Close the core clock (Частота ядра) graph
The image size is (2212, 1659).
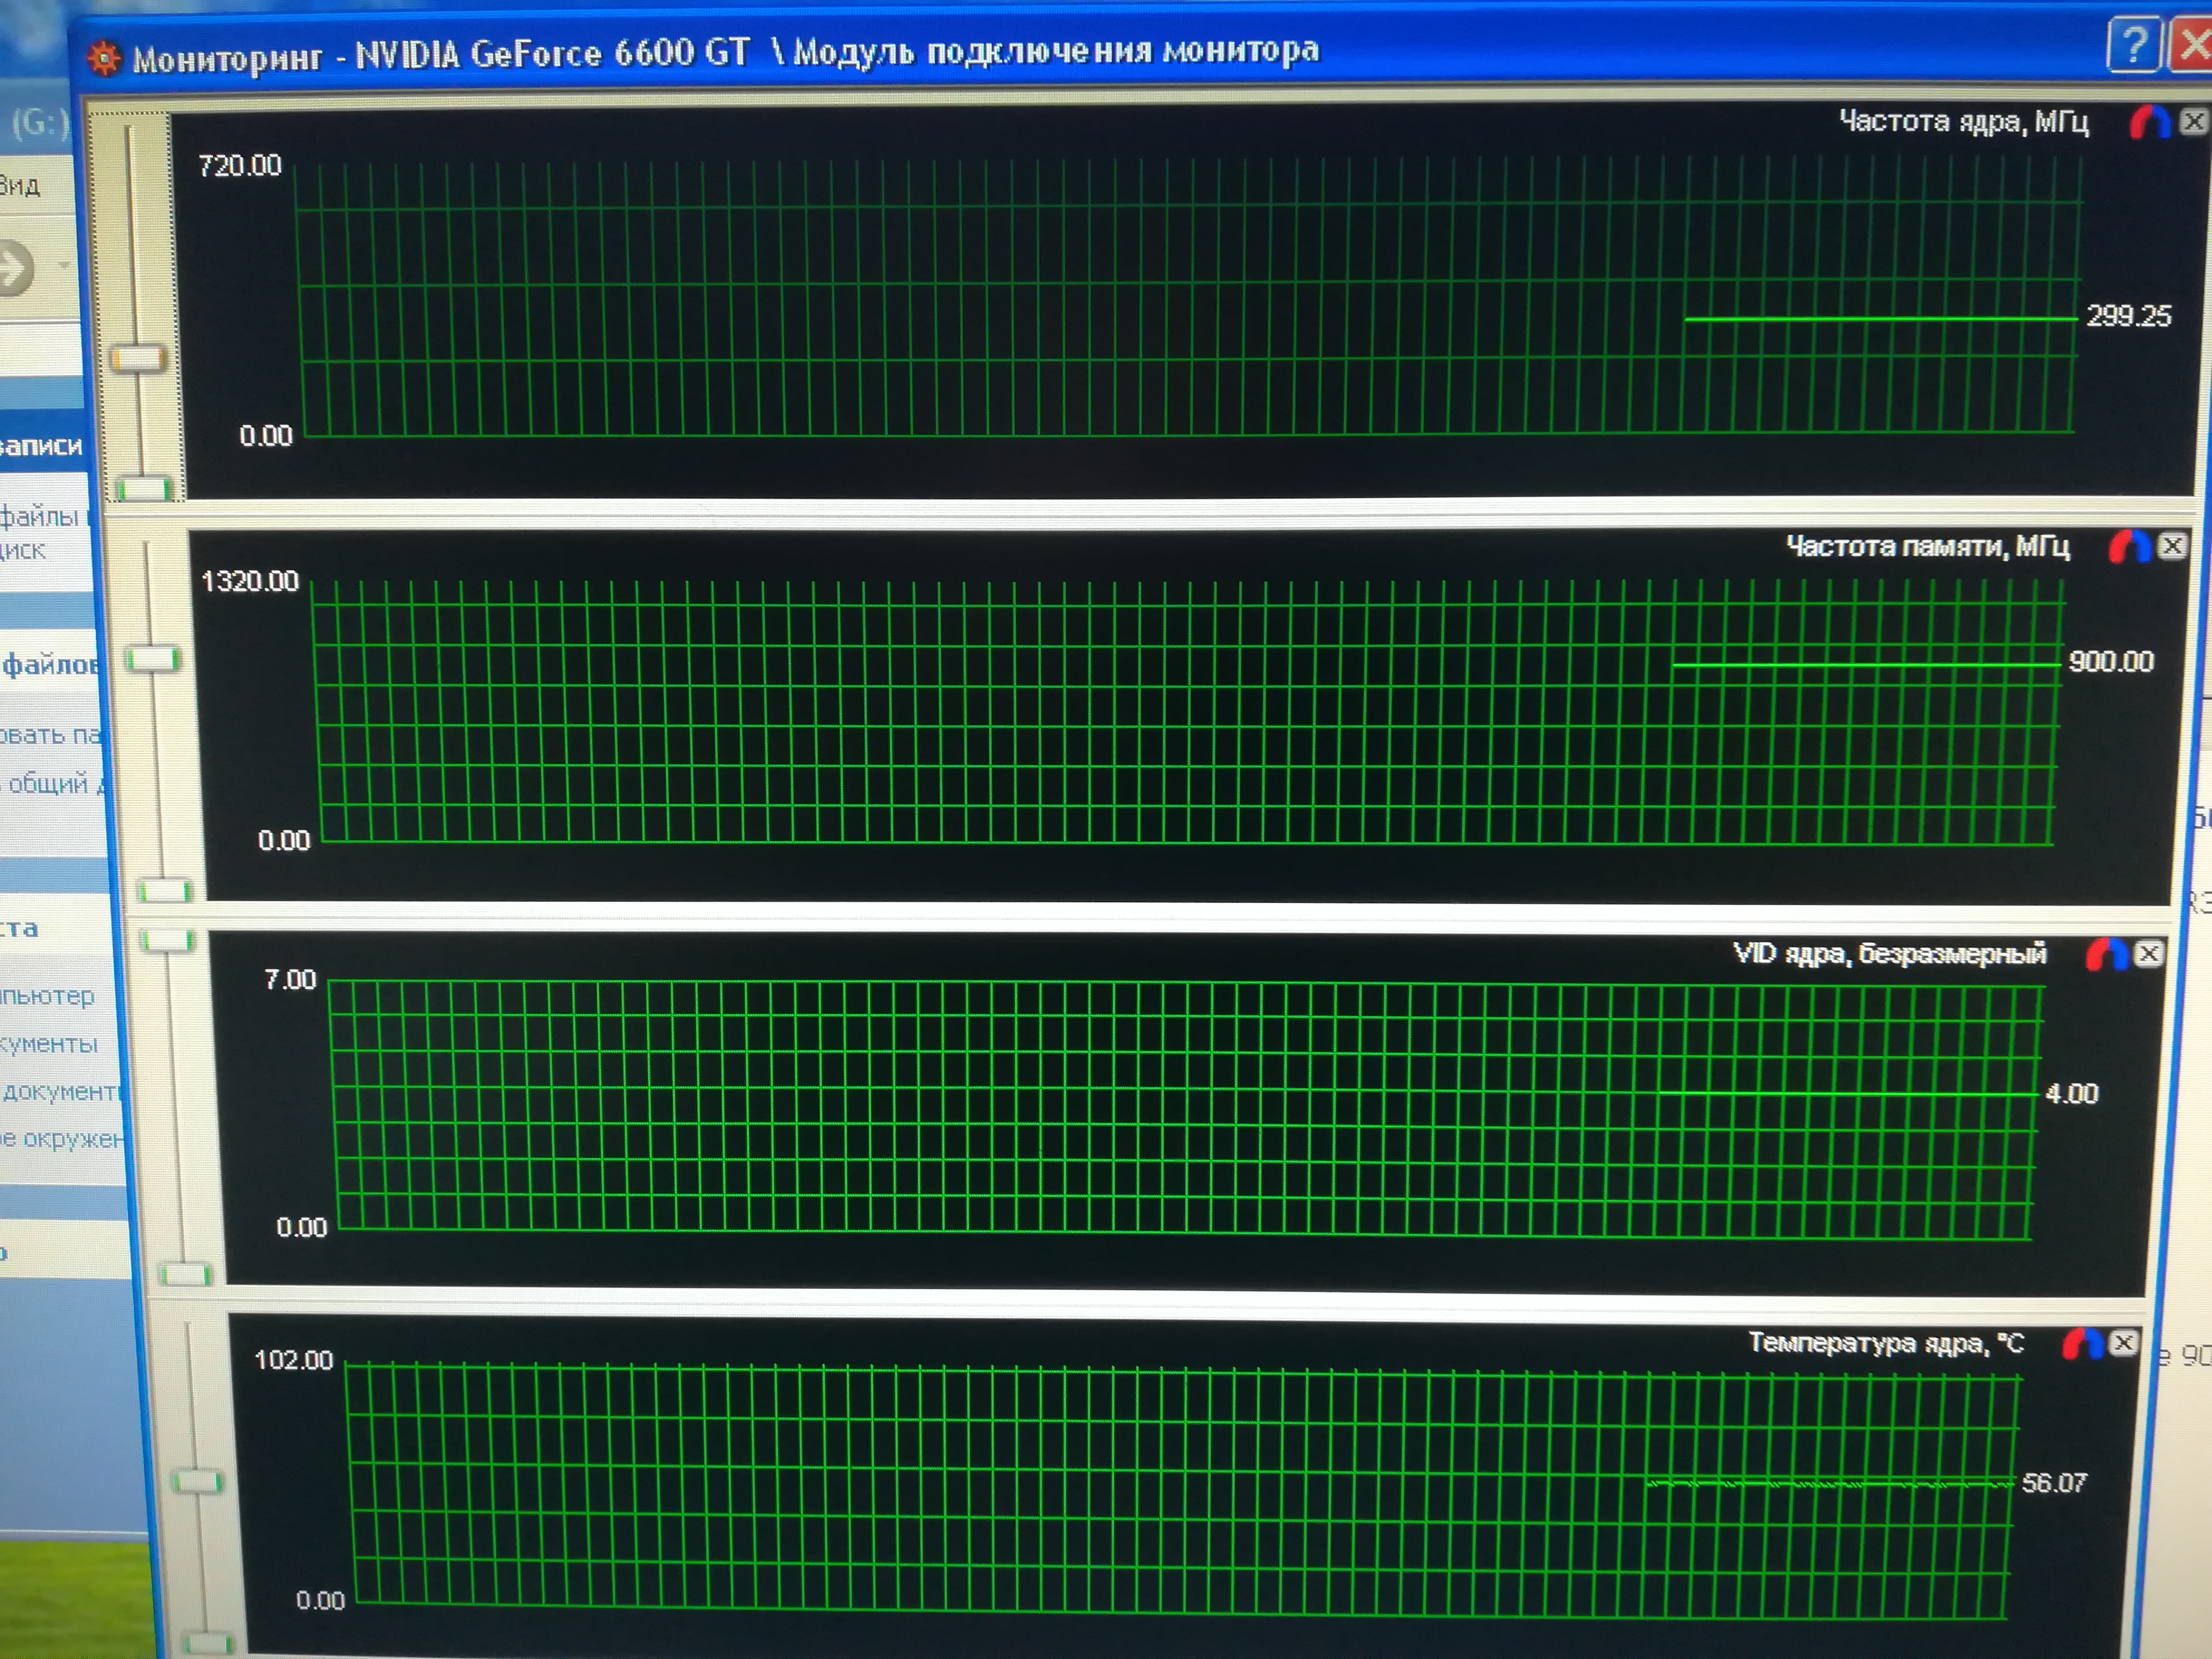2193,122
